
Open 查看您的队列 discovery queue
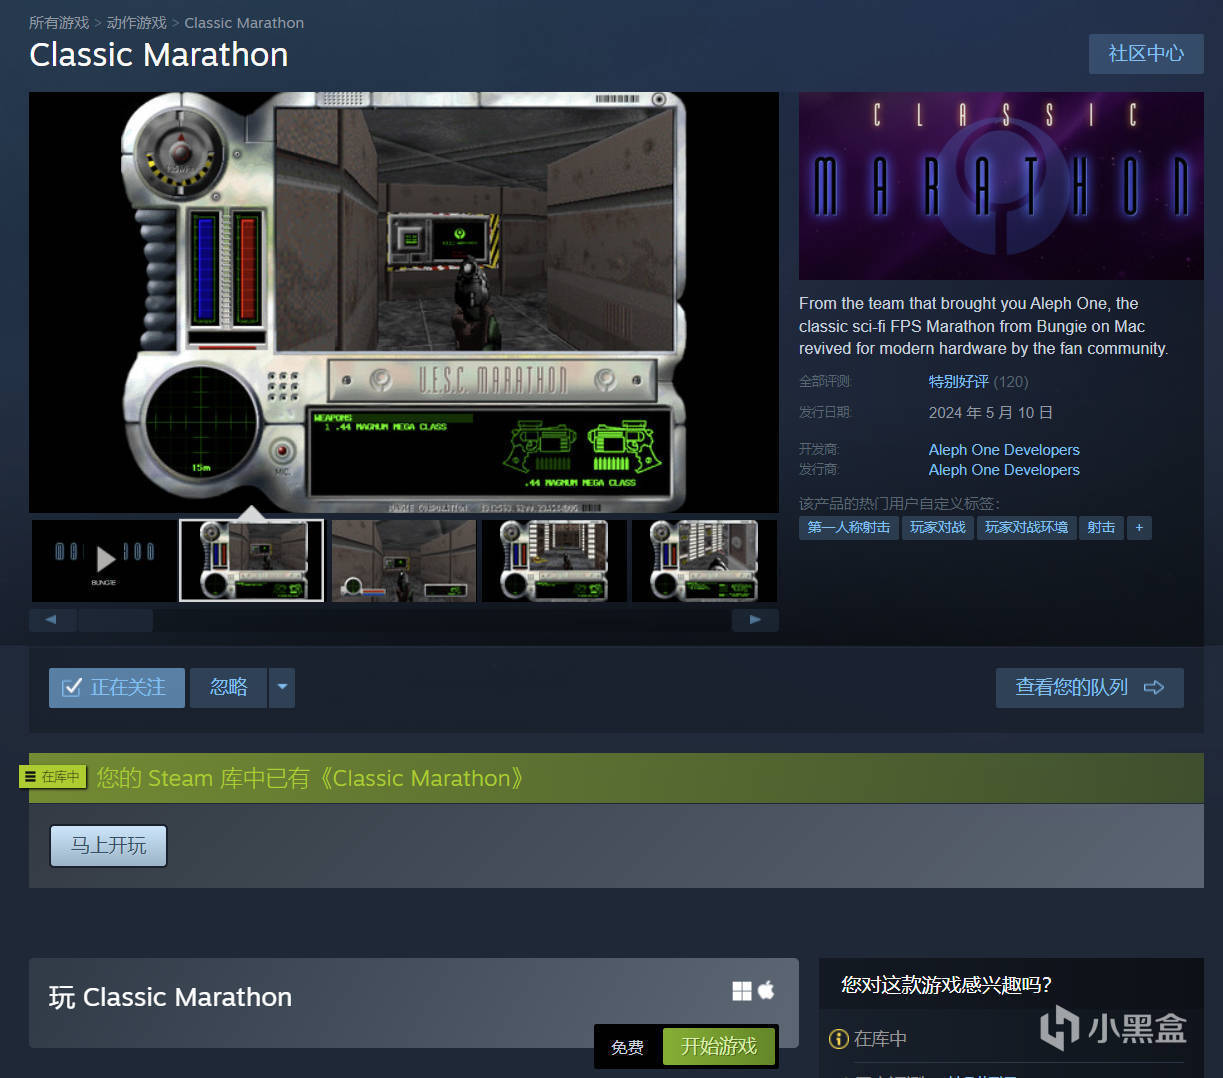pyautogui.click(x=1089, y=687)
